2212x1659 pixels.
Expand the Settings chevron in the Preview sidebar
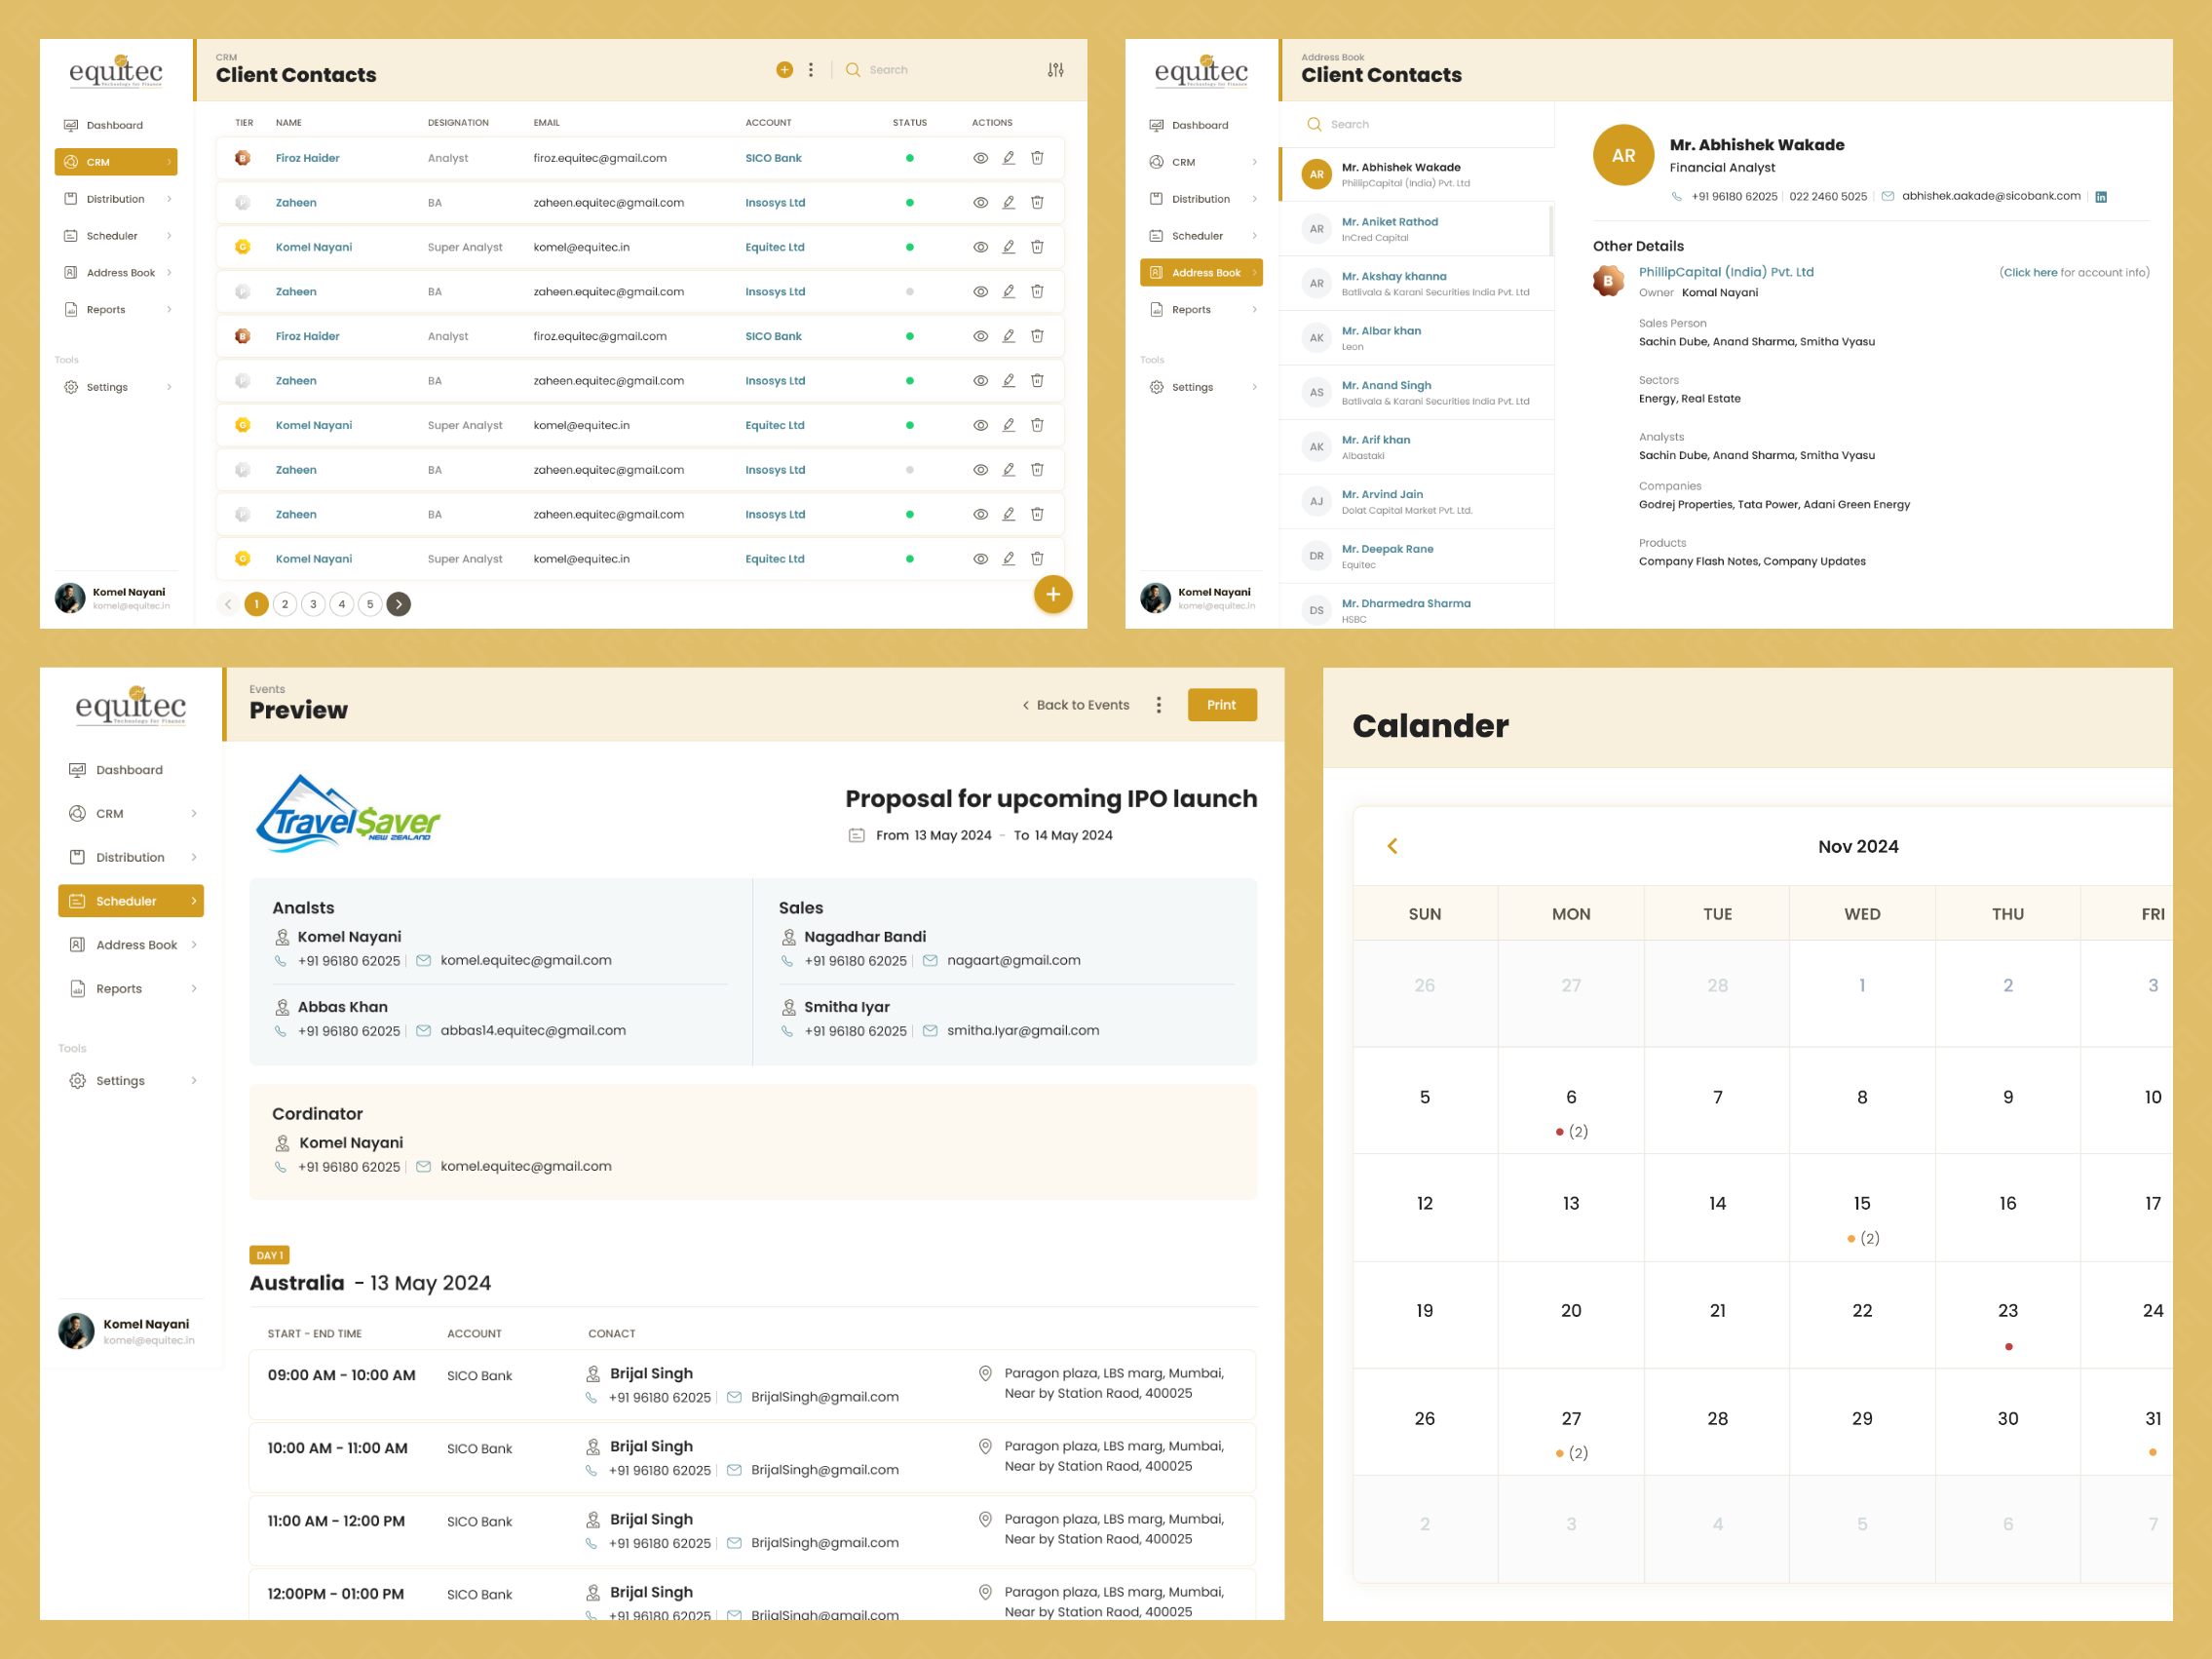point(194,1081)
